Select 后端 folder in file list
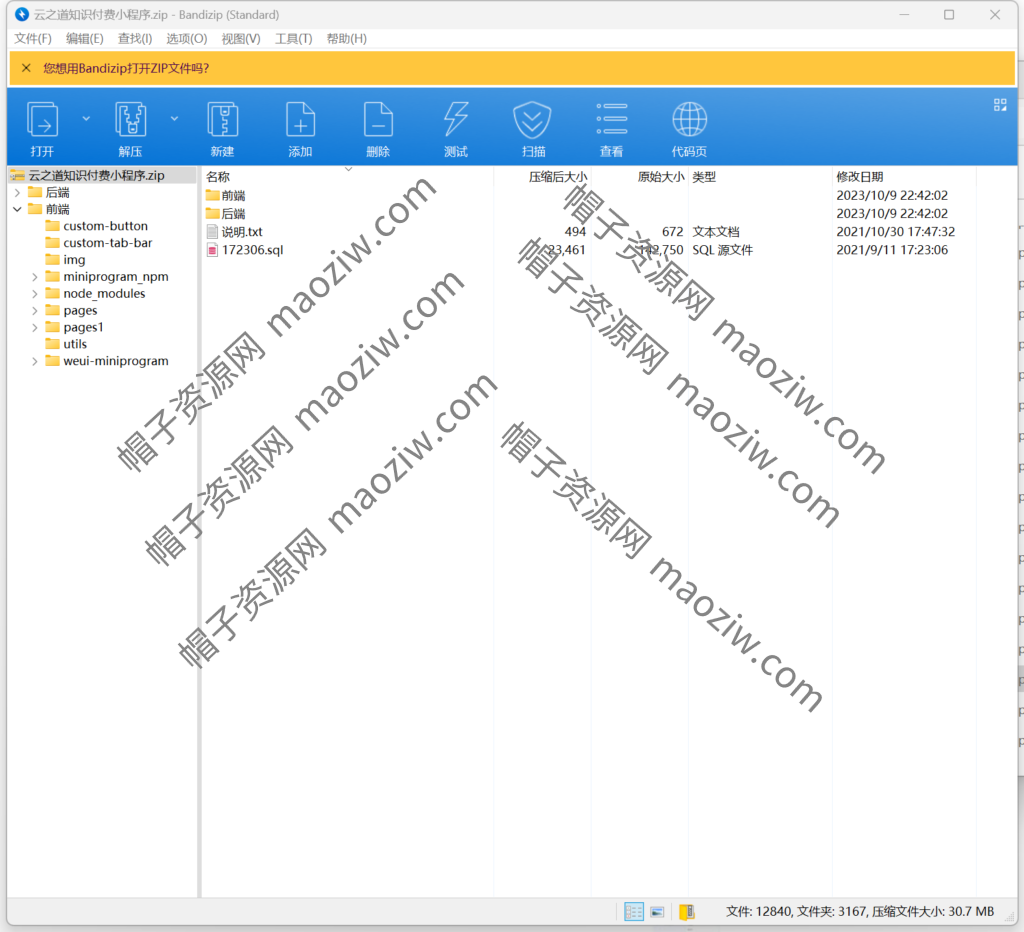 [233, 214]
